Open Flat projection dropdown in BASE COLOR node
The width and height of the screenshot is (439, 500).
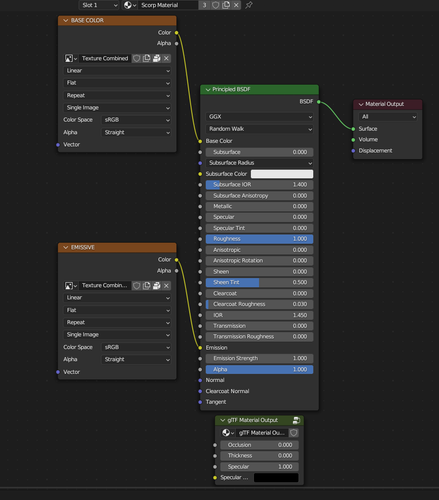click(x=118, y=83)
